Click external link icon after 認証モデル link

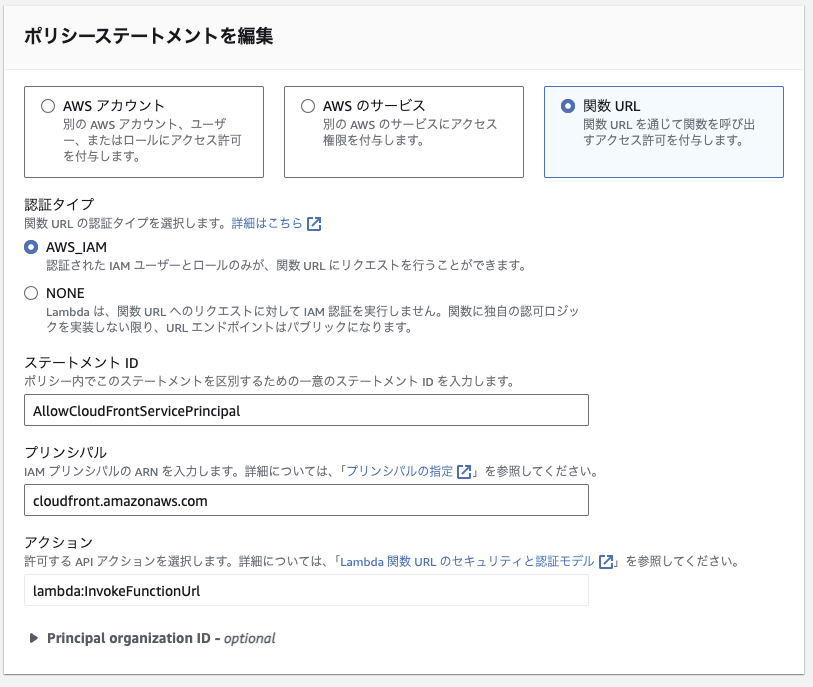point(606,562)
